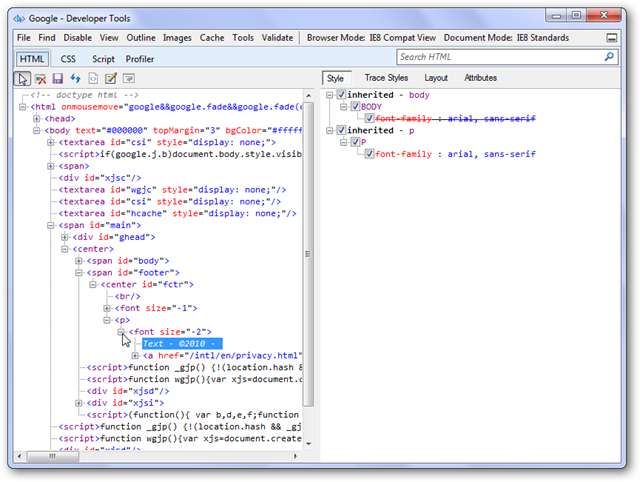The image size is (640, 482).
Task: Expand the div id="ghead" node
Action: click(x=65, y=237)
